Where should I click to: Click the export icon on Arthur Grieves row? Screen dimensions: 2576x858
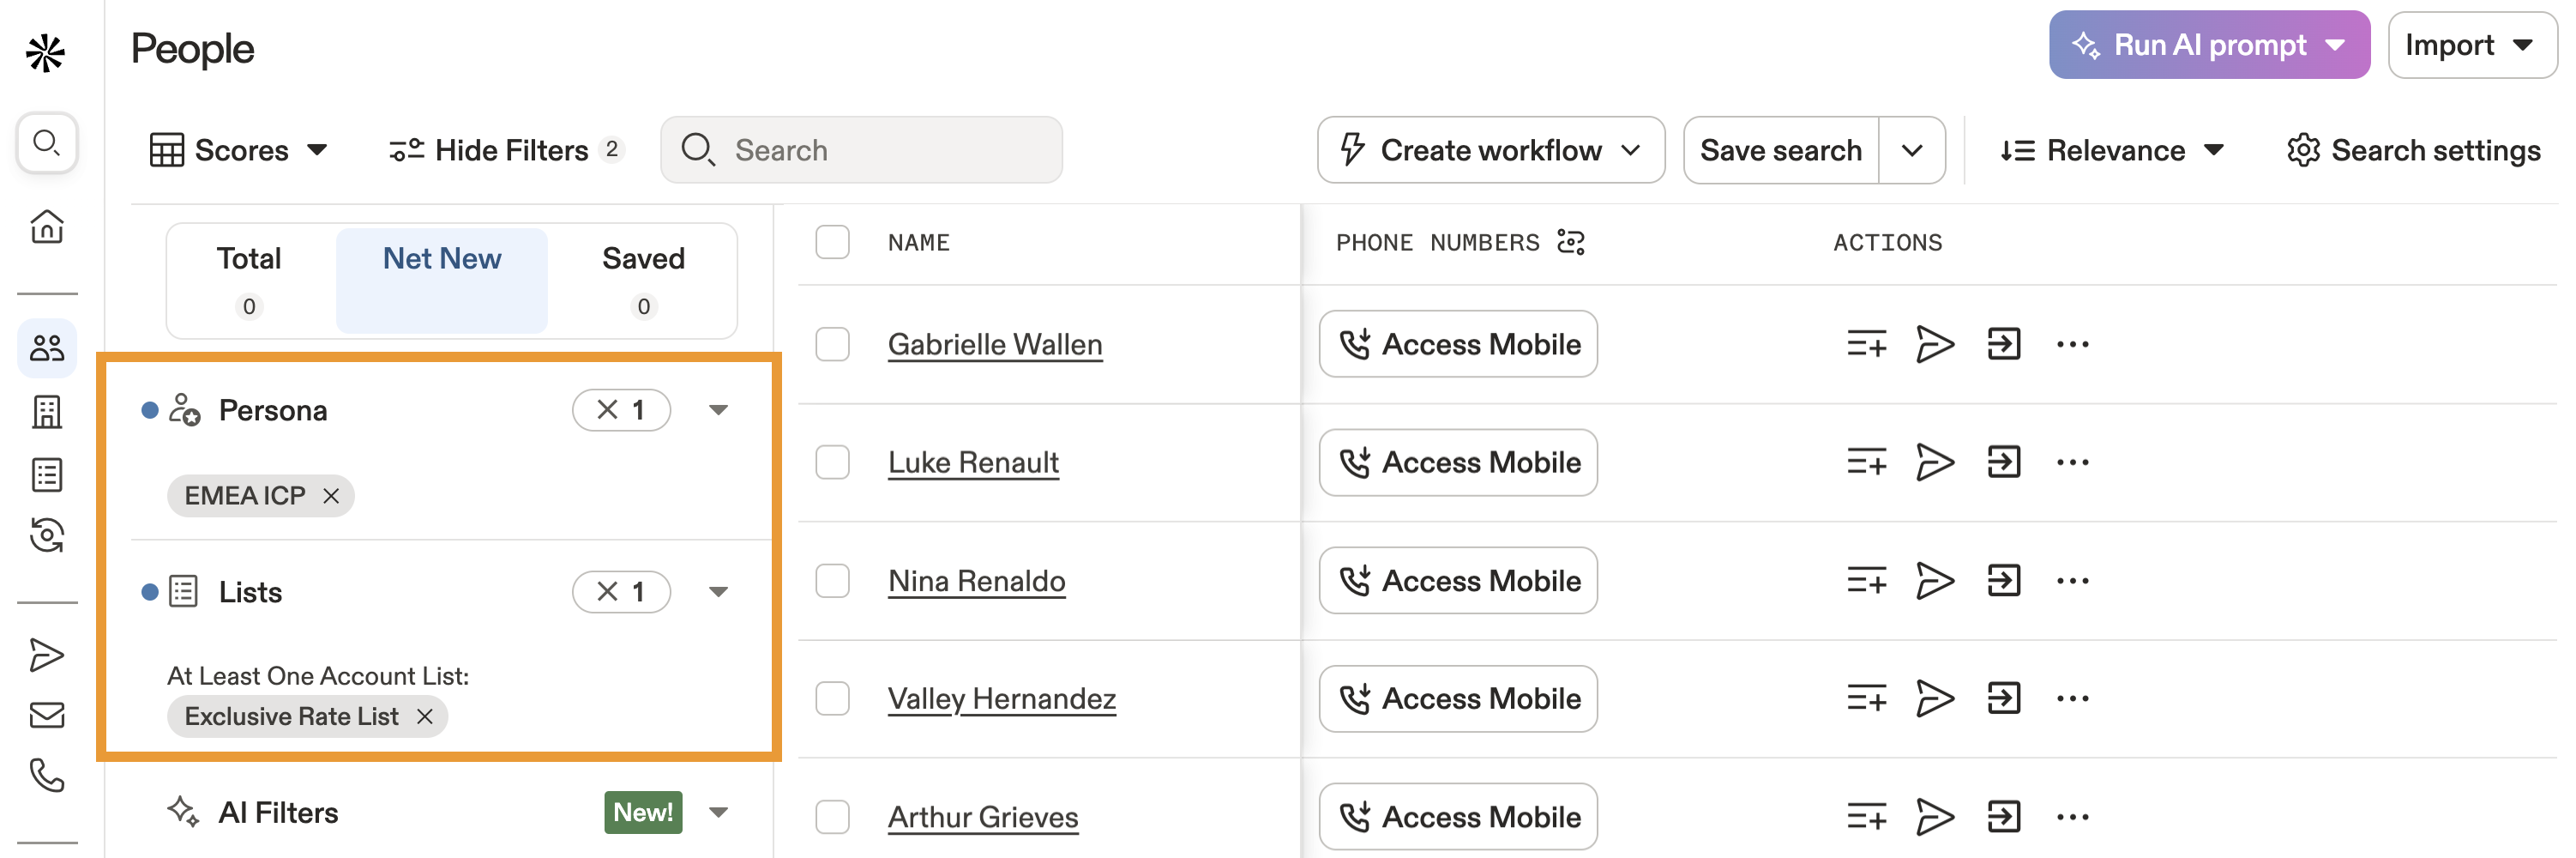point(2003,817)
